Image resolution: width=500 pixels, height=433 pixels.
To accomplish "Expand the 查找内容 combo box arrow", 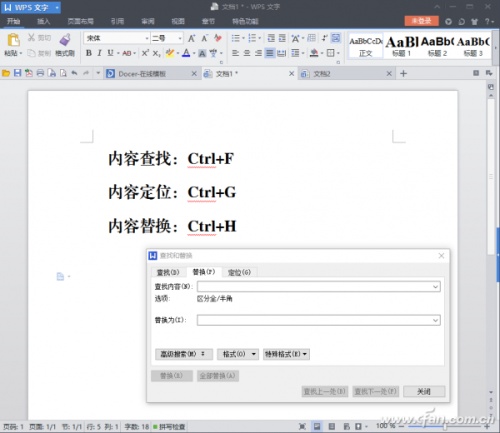I will point(435,287).
